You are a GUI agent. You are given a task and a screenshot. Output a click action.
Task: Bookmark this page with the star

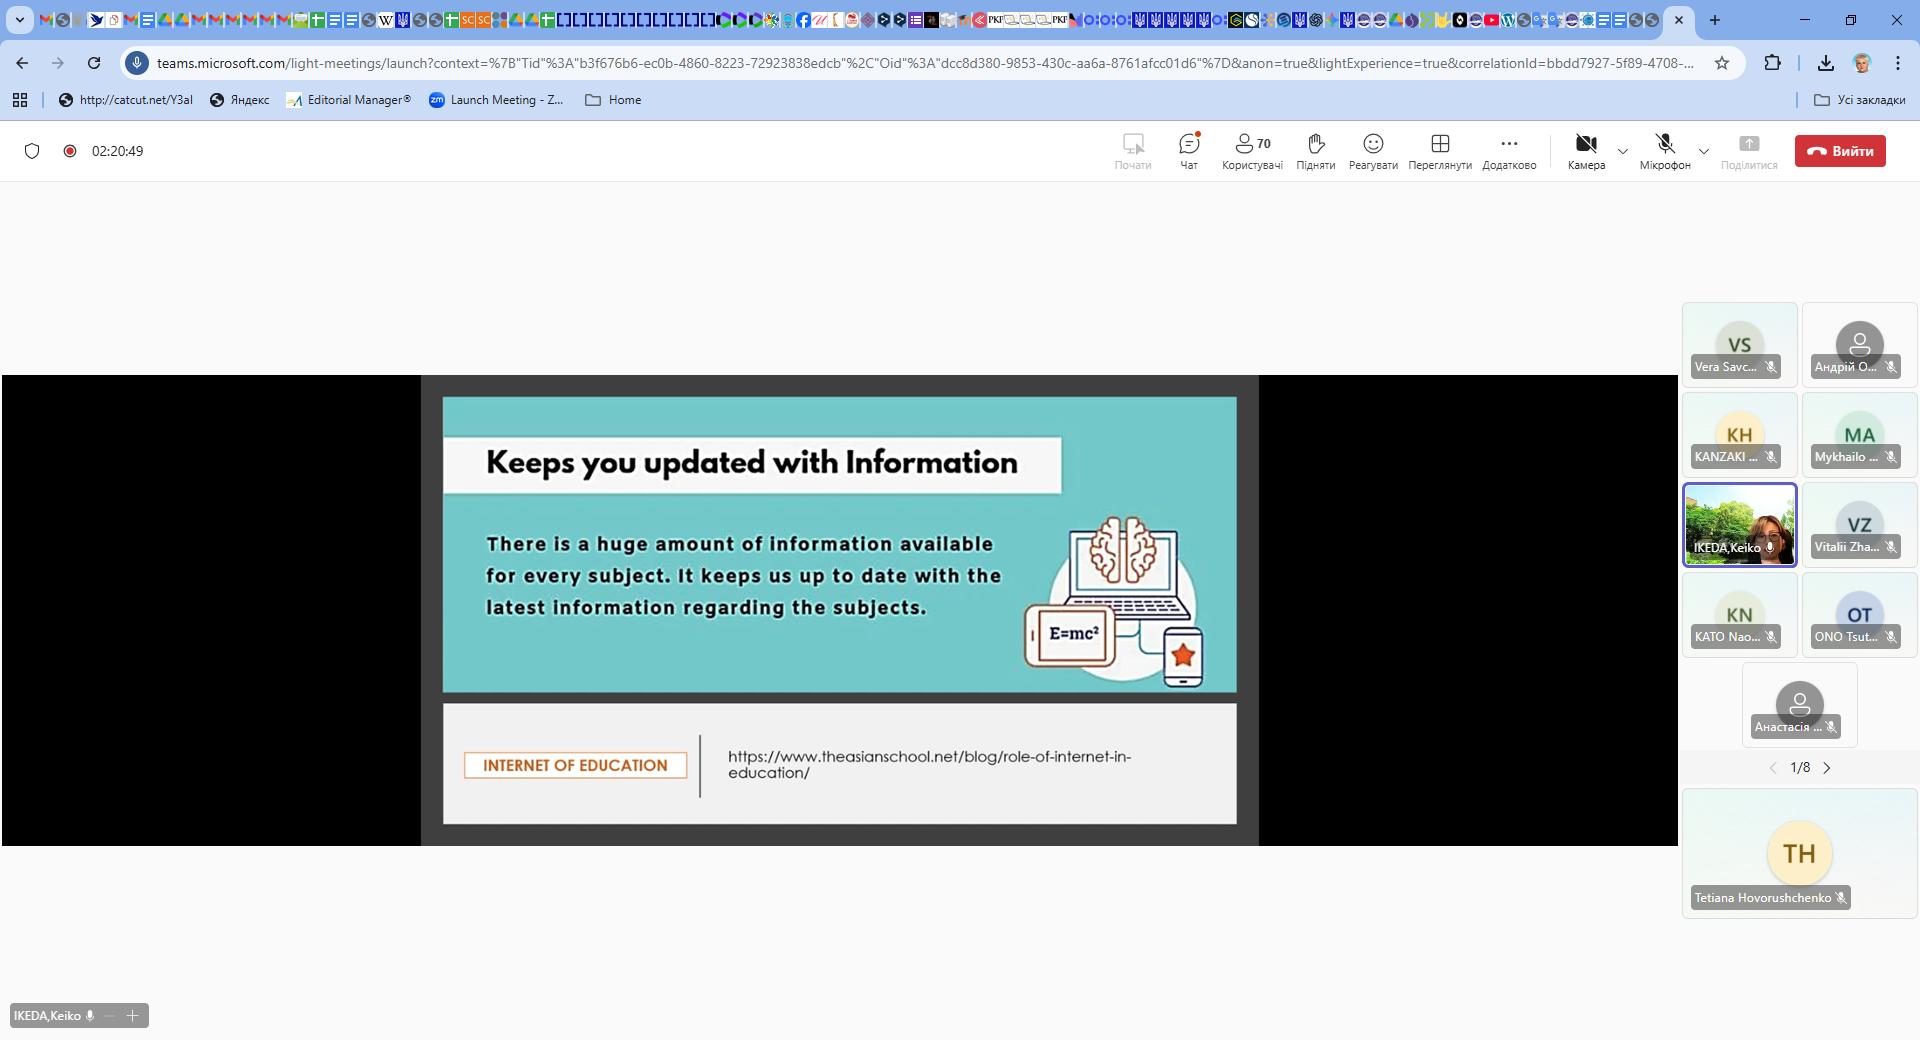pos(1721,63)
